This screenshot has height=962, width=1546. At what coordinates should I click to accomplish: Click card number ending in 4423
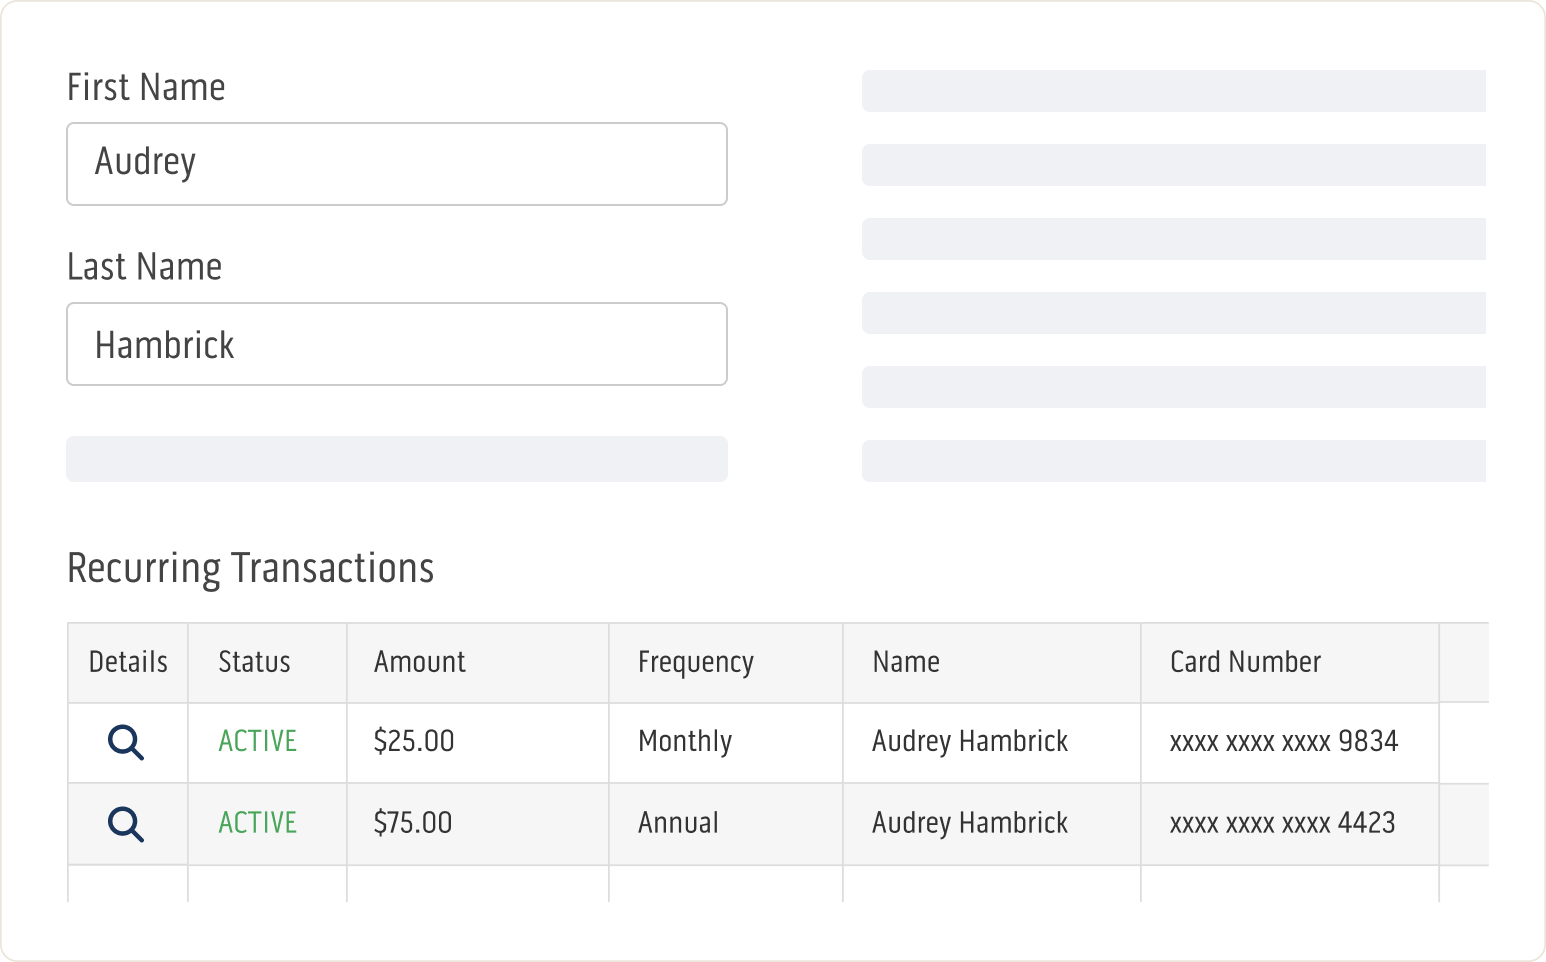(x=1282, y=823)
